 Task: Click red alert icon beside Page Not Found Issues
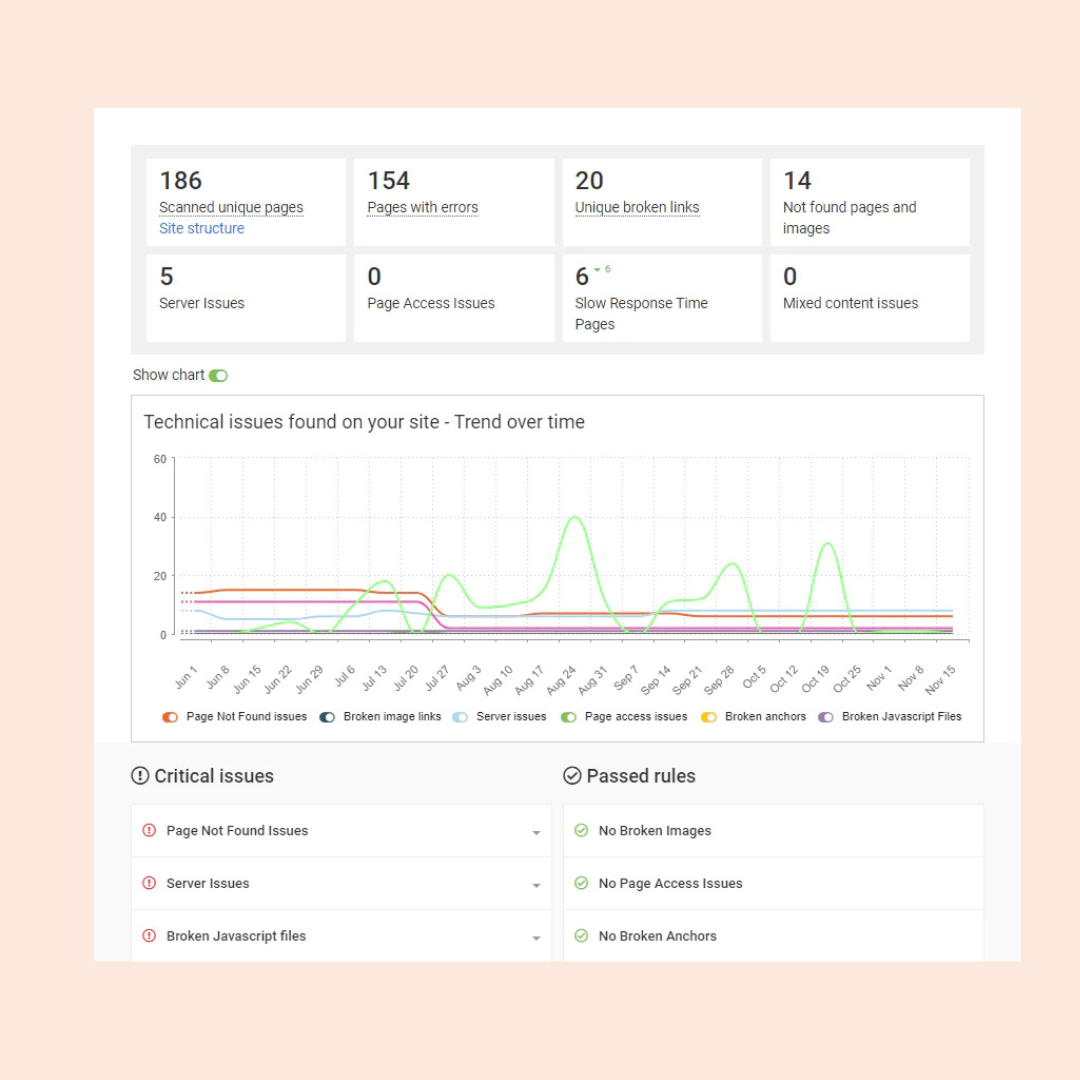point(150,830)
